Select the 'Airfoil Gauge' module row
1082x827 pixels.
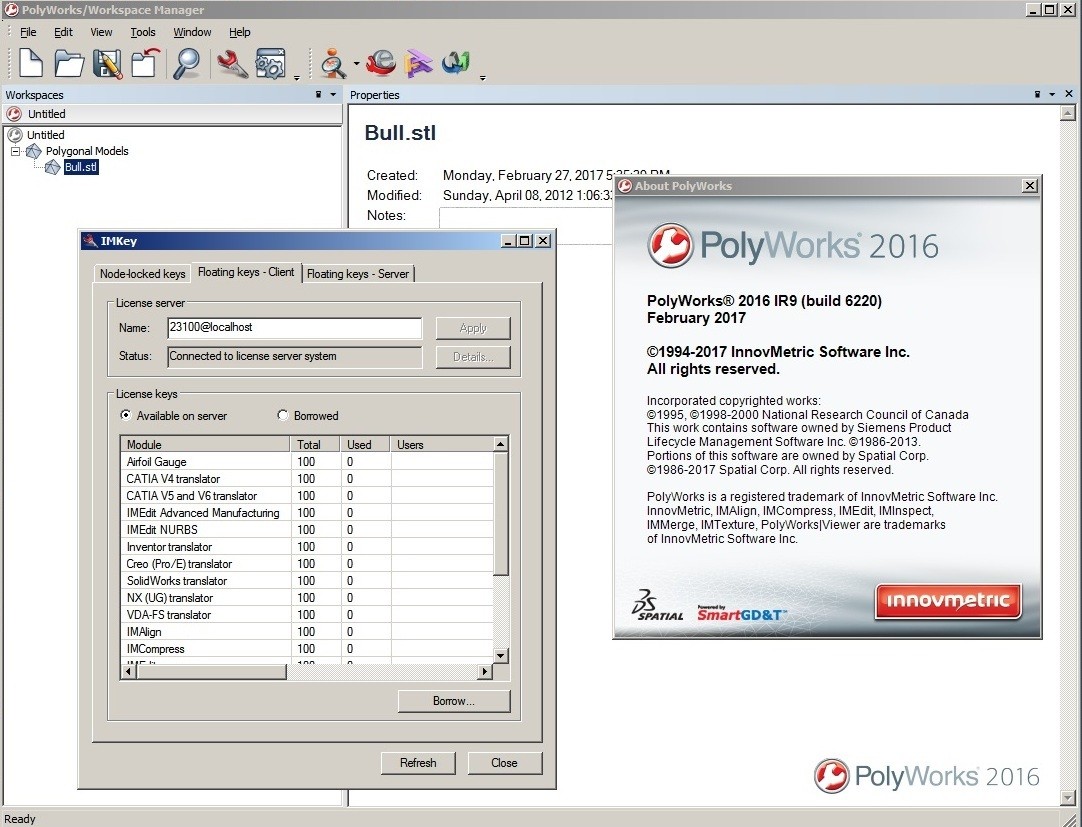307,462
